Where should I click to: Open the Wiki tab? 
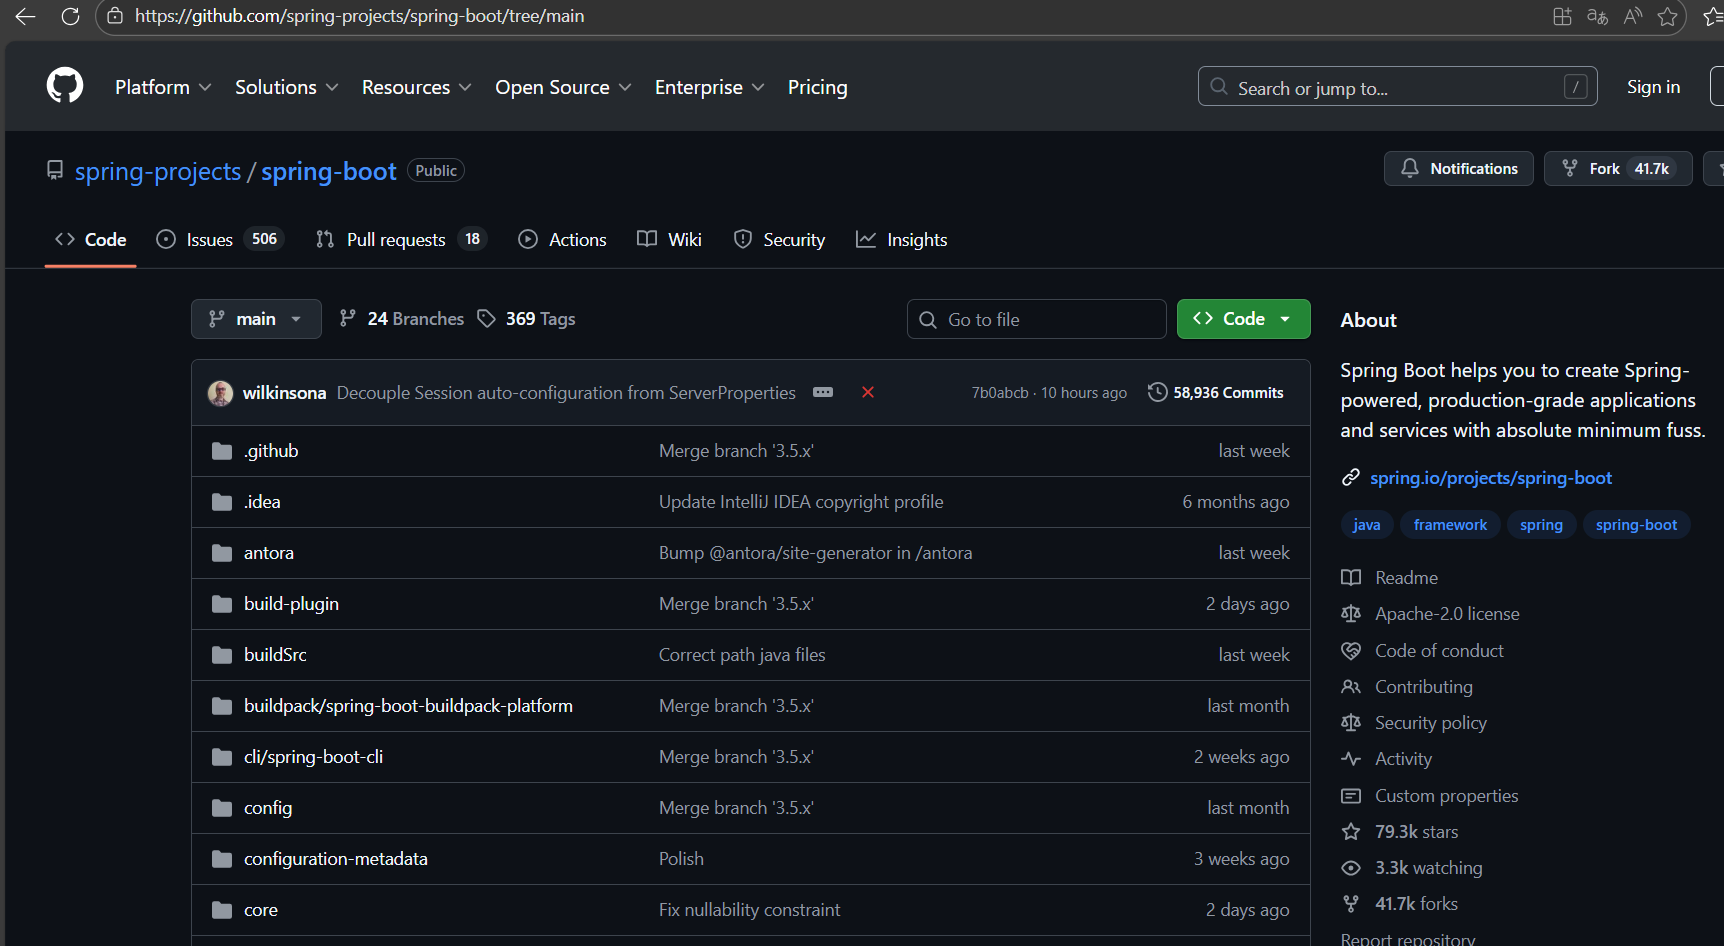[669, 239]
